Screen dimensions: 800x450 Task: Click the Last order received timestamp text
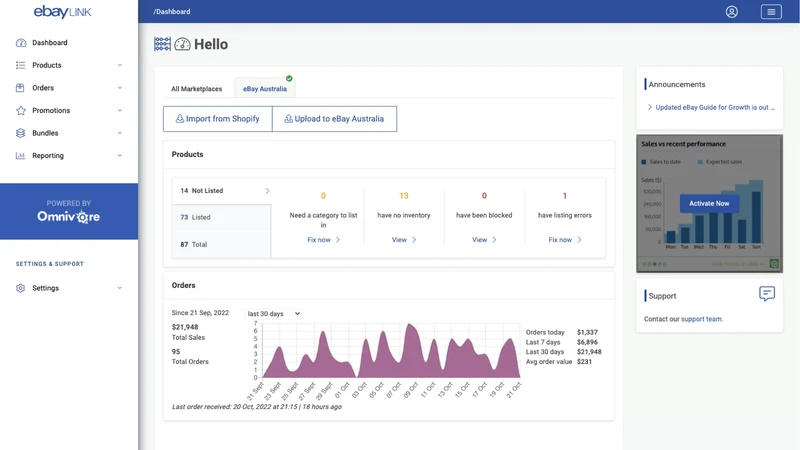click(x=257, y=407)
